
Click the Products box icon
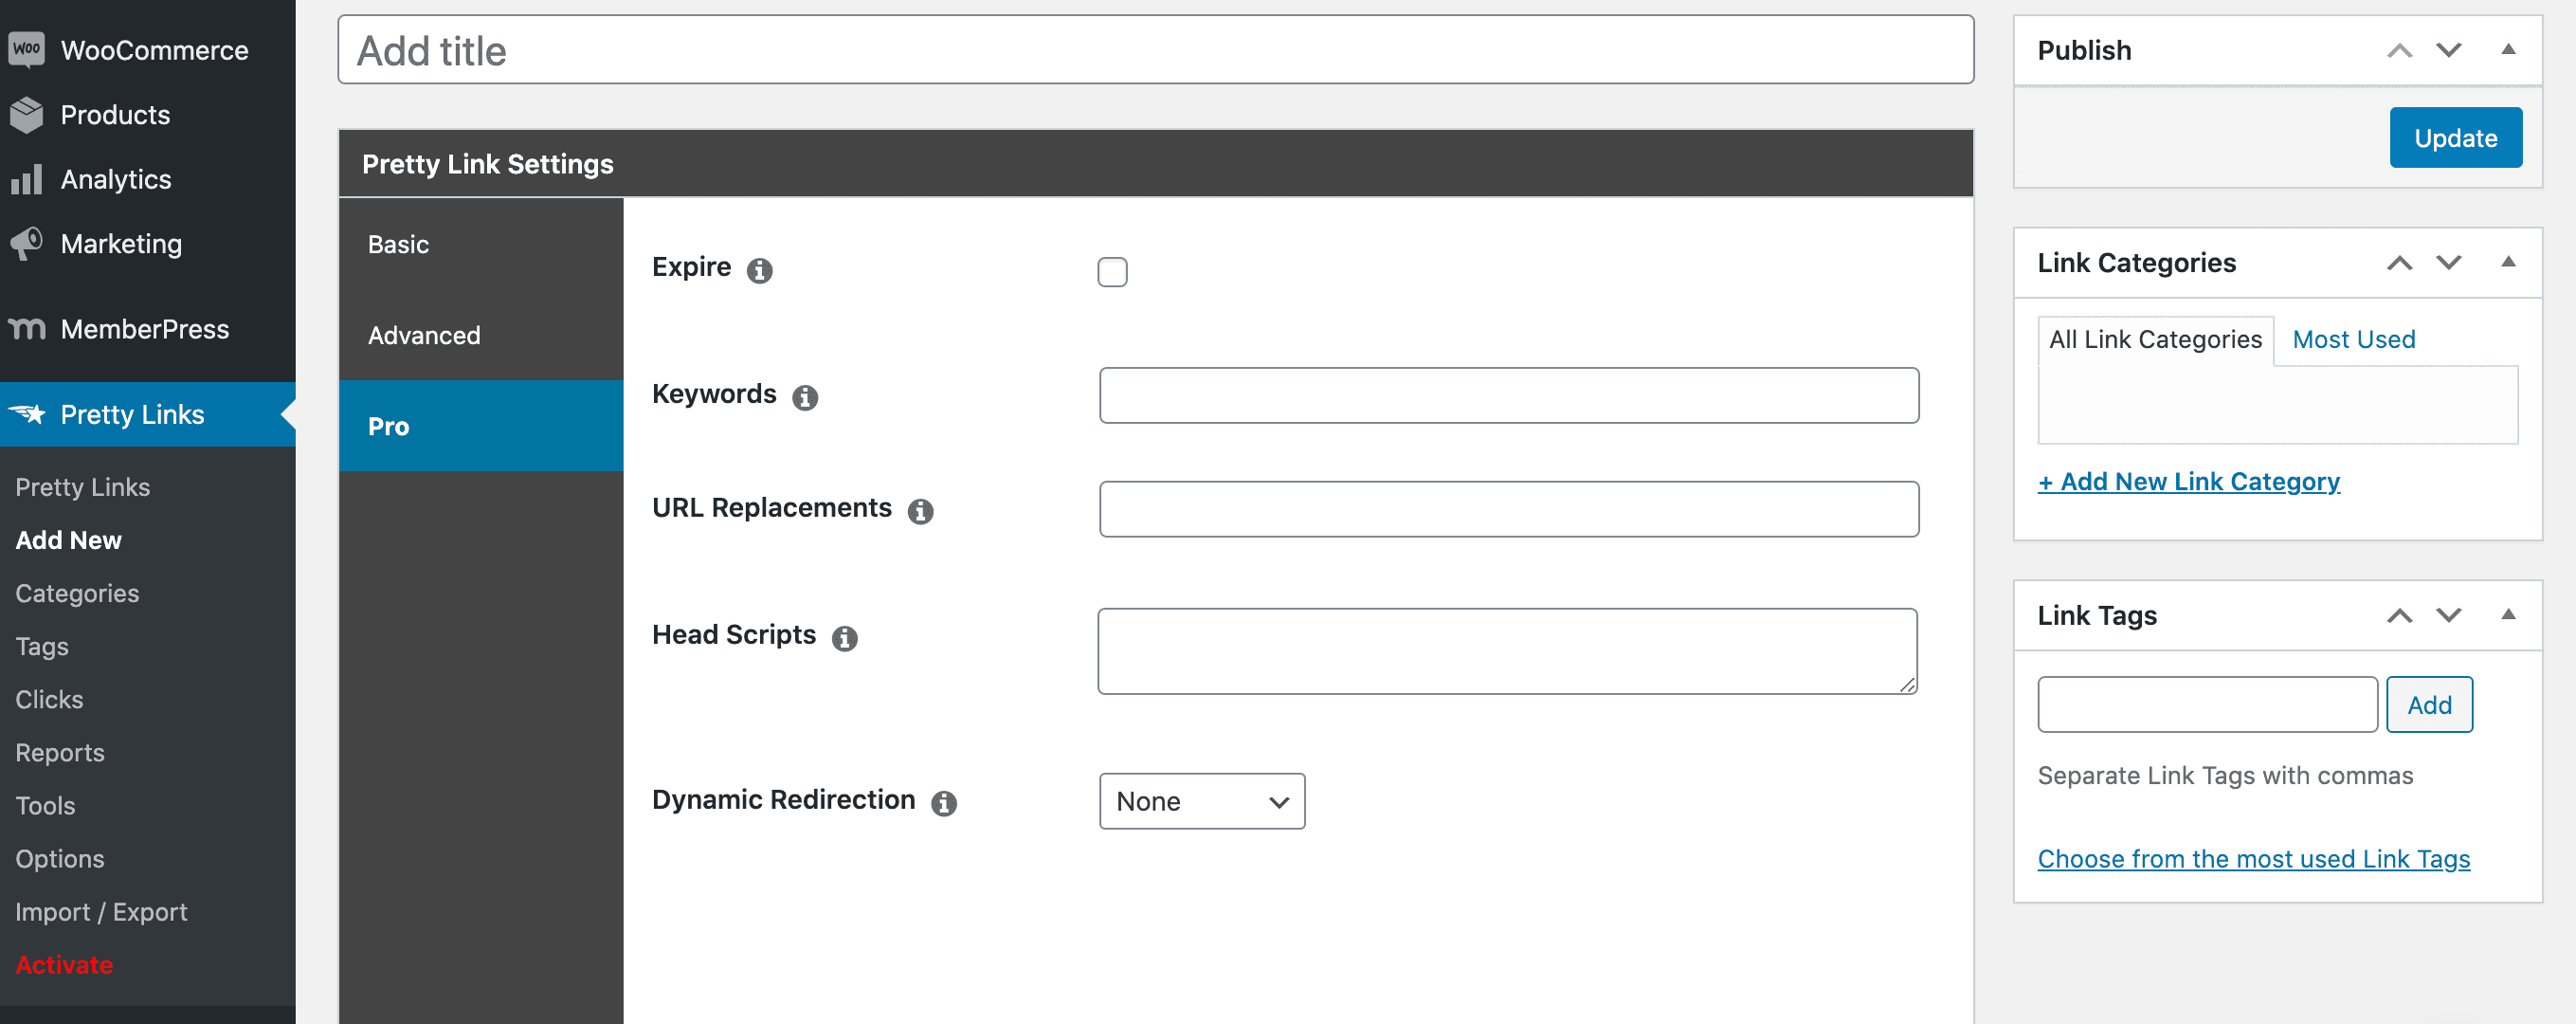(x=27, y=114)
